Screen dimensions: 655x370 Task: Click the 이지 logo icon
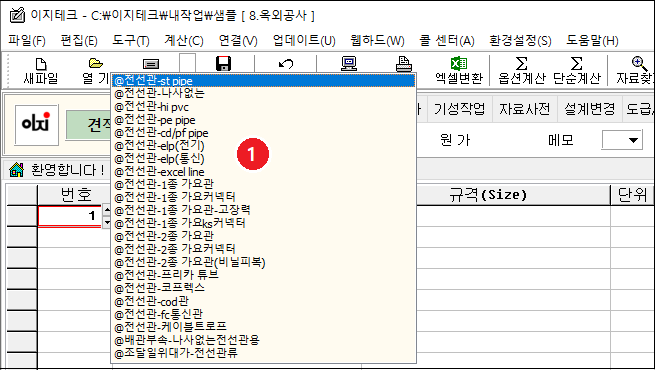(x=36, y=125)
